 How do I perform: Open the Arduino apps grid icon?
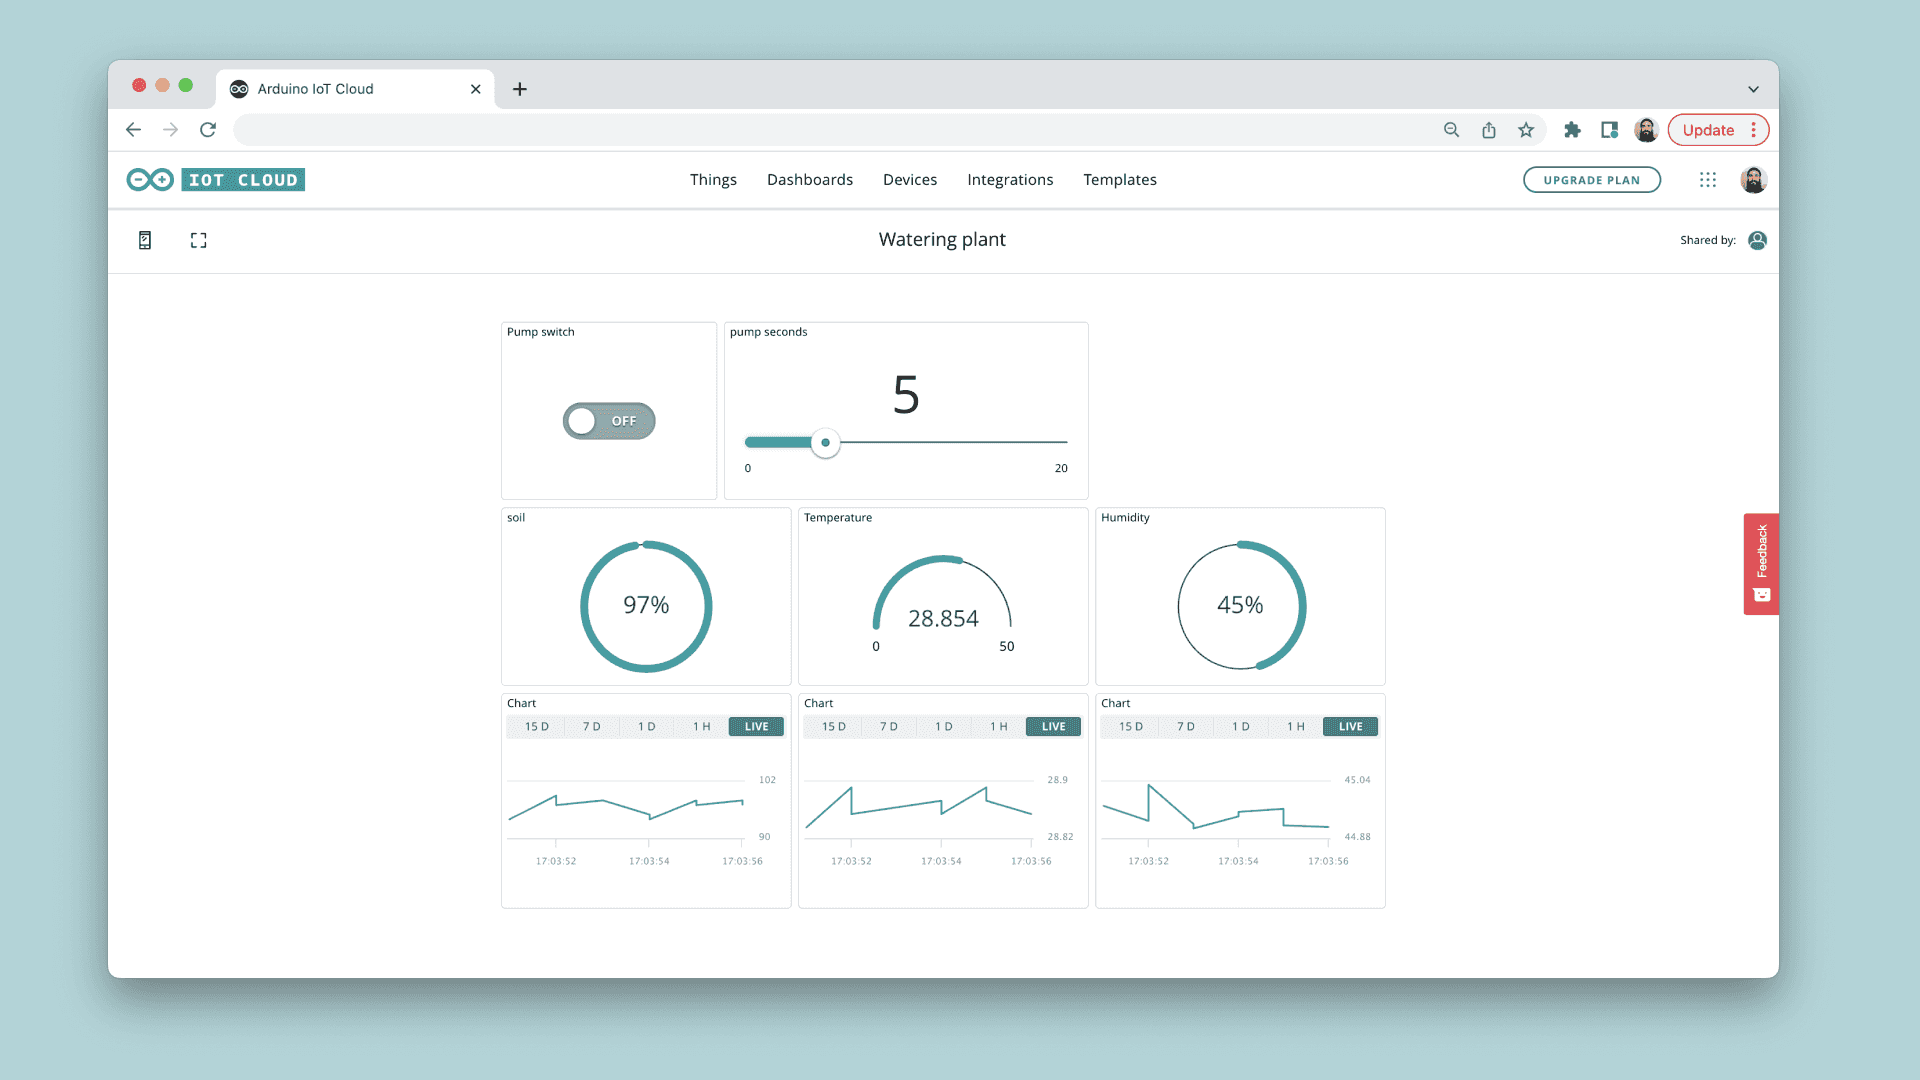pyautogui.click(x=1708, y=180)
